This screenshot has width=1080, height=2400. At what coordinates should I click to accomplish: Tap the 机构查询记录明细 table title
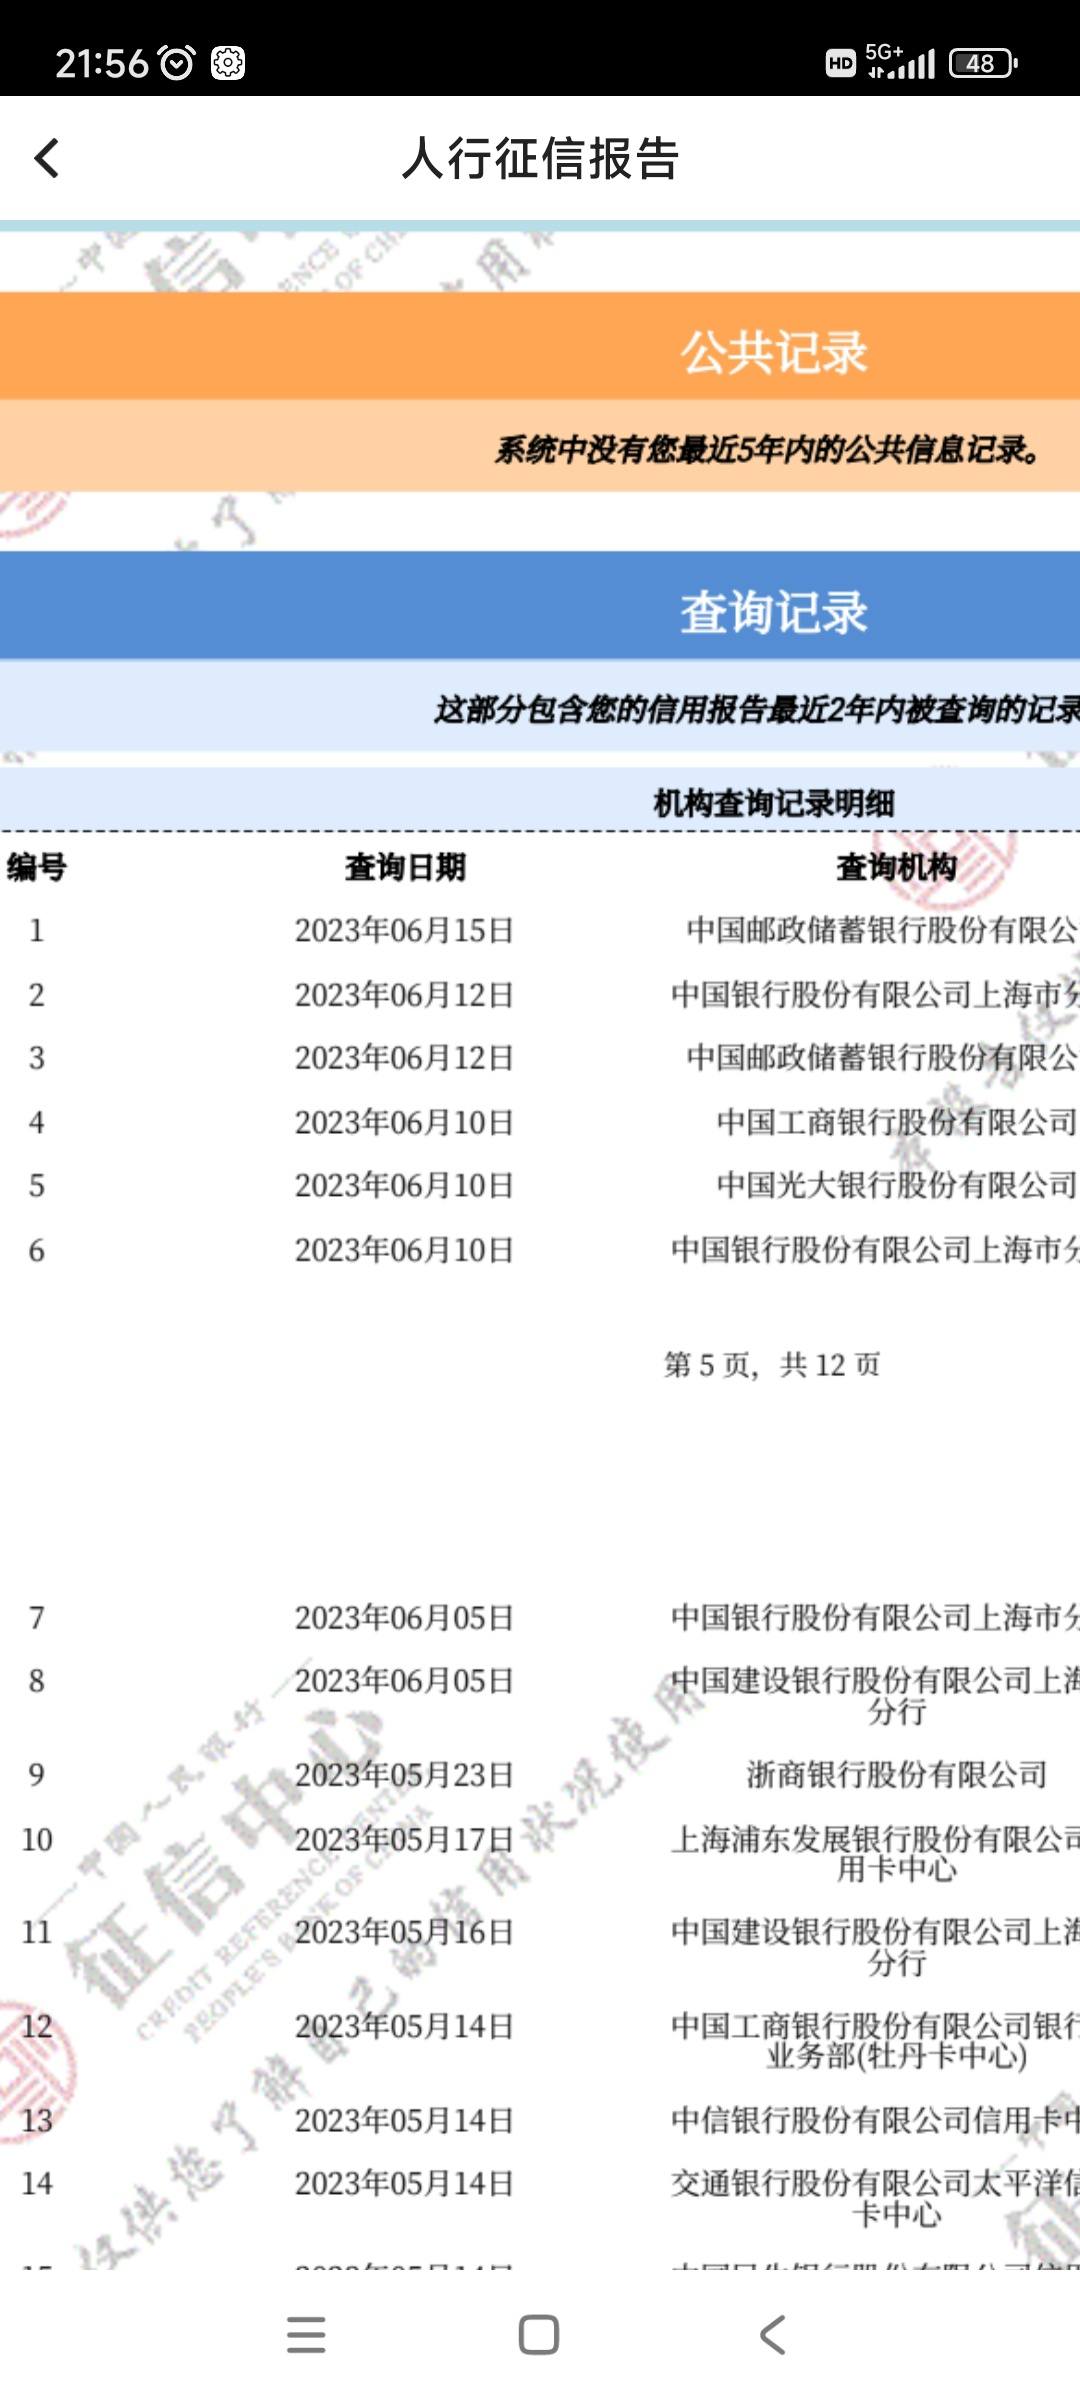[x=774, y=802]
